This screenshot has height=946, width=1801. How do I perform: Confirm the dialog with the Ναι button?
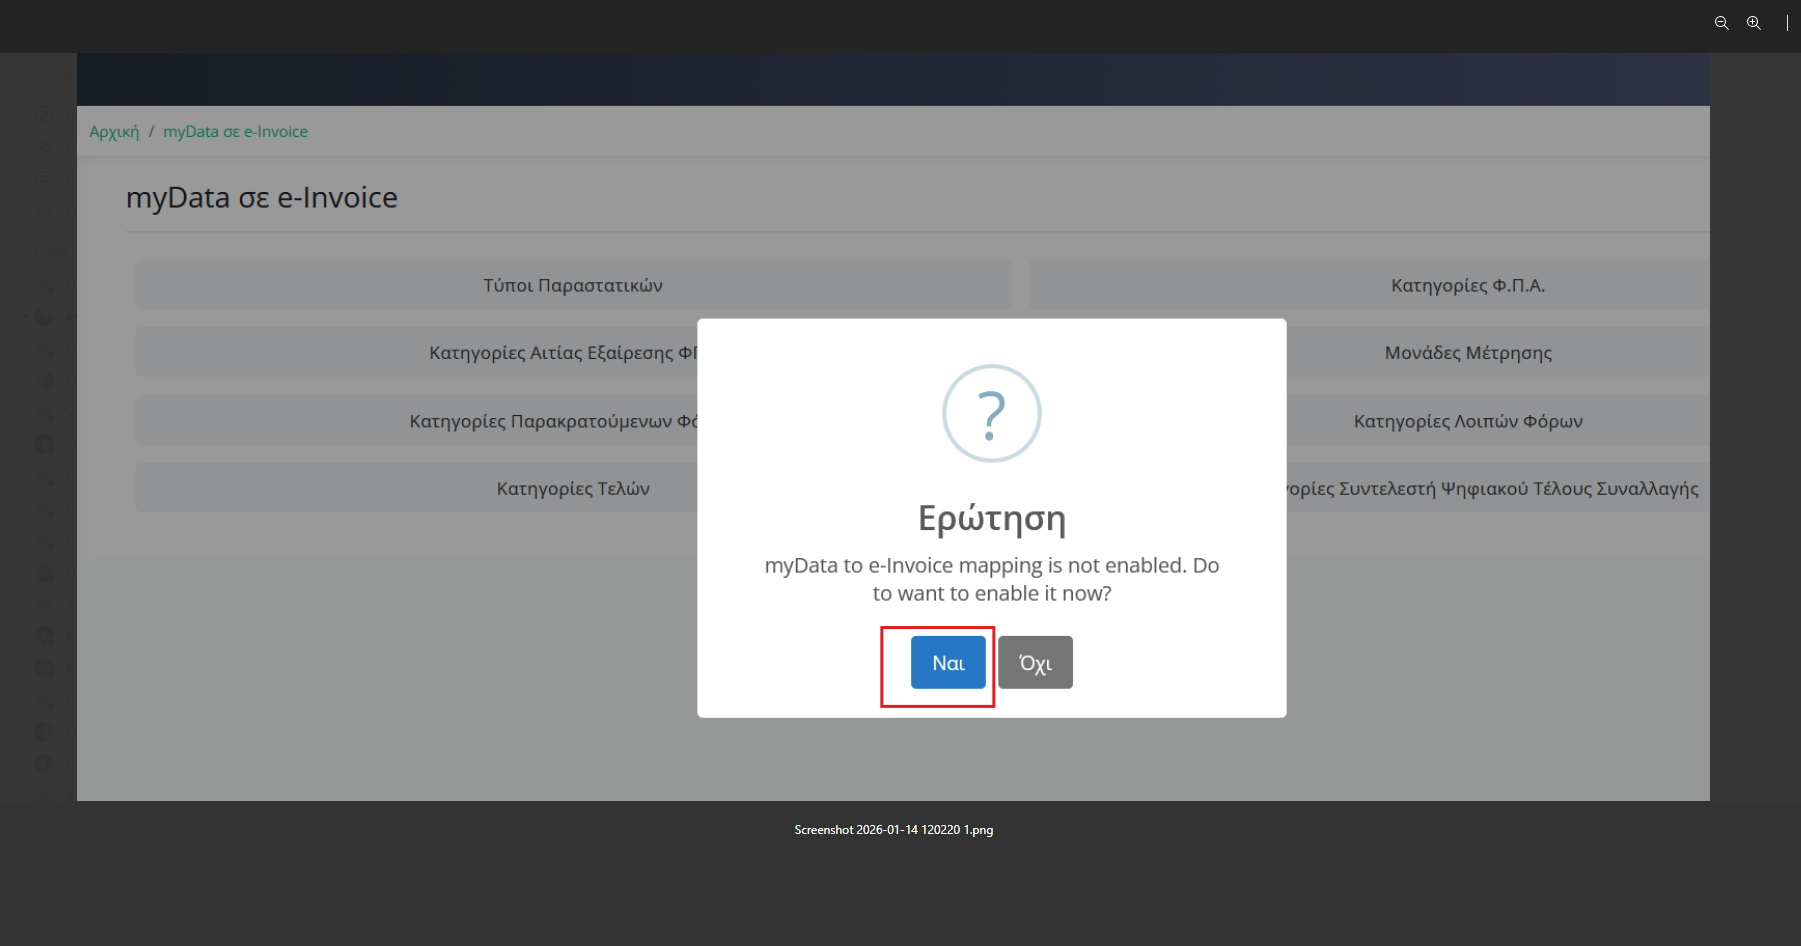(947, 663)
